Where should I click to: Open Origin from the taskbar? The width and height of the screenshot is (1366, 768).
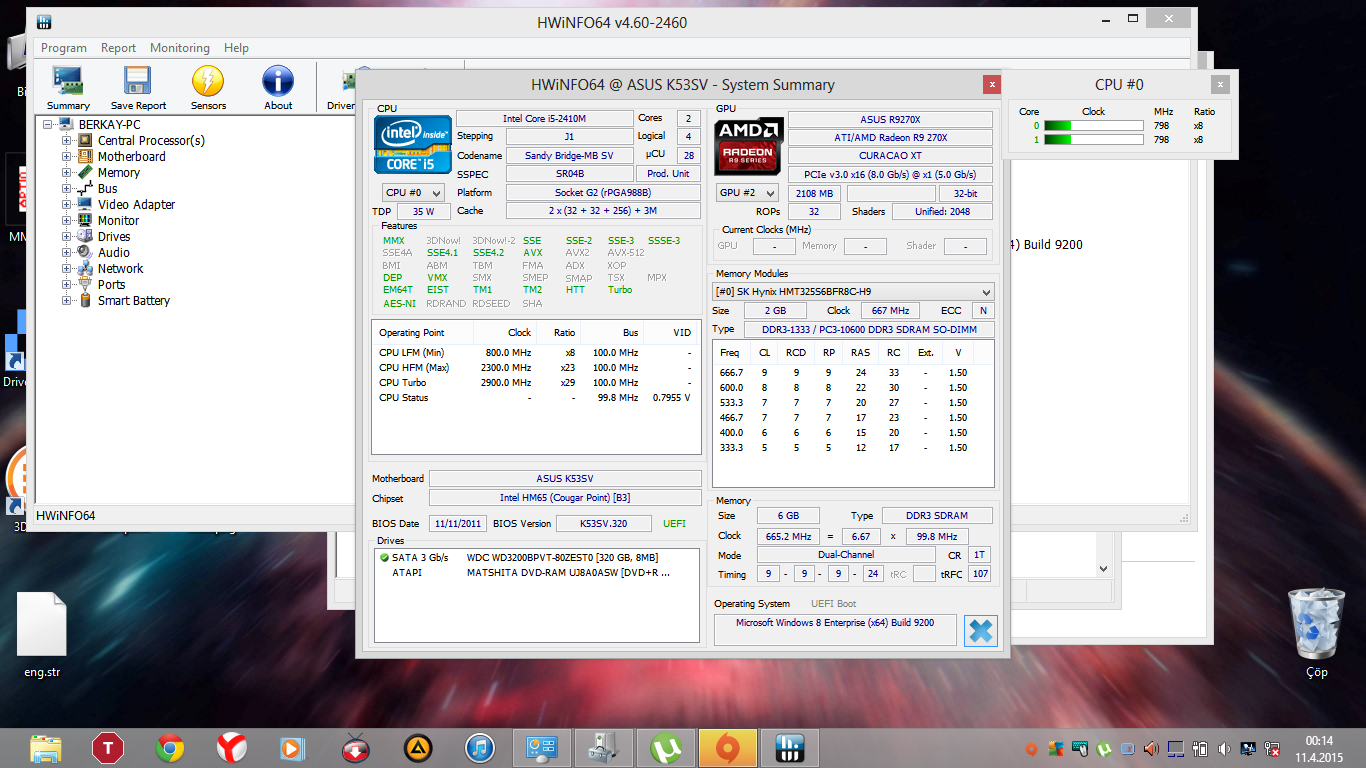tap(727, 747)
